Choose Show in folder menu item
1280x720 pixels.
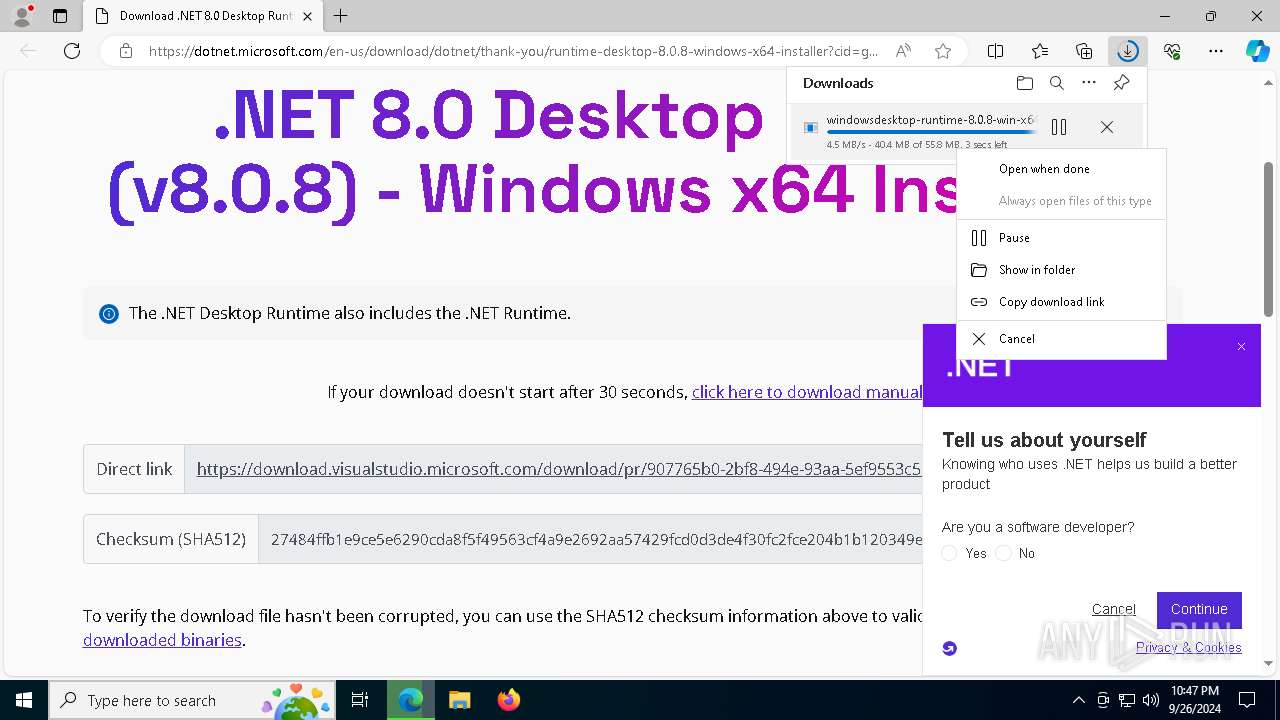[1061, 270]
